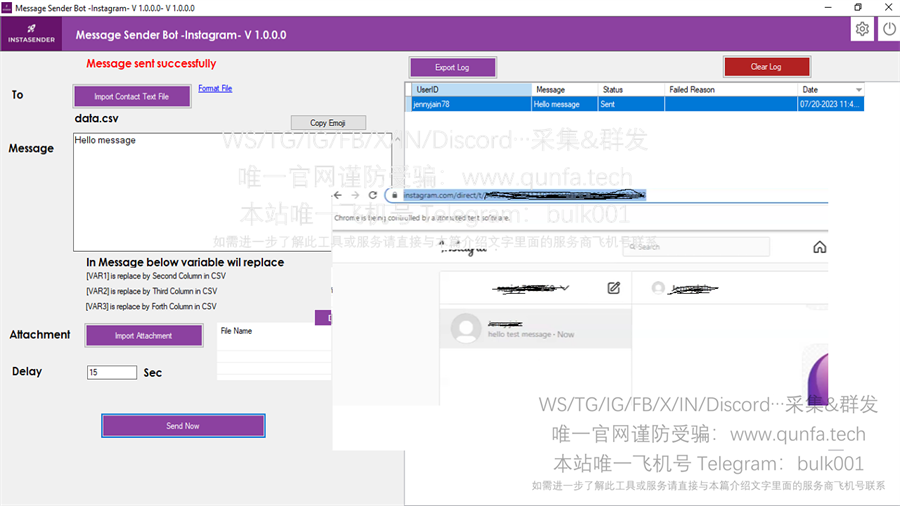
Task: Select the jennyjain78 log row
Action: 638,104
